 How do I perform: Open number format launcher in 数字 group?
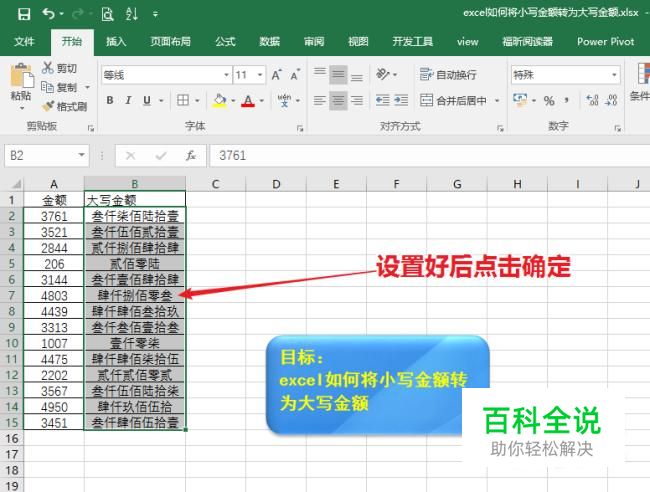(617, 128)
